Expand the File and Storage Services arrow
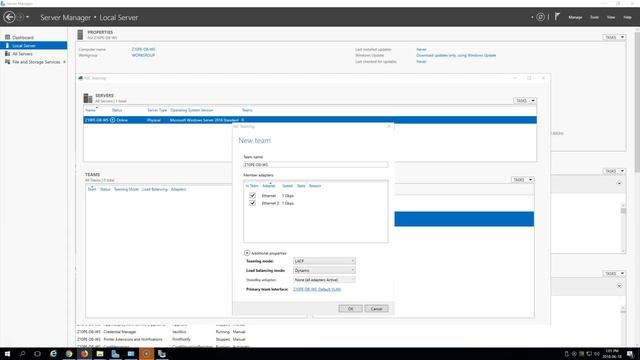 pyautogui.click(x=64, y=62)
